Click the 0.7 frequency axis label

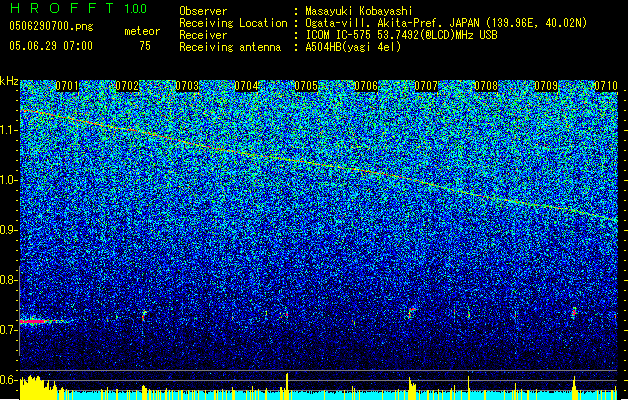tap(8, 330)
